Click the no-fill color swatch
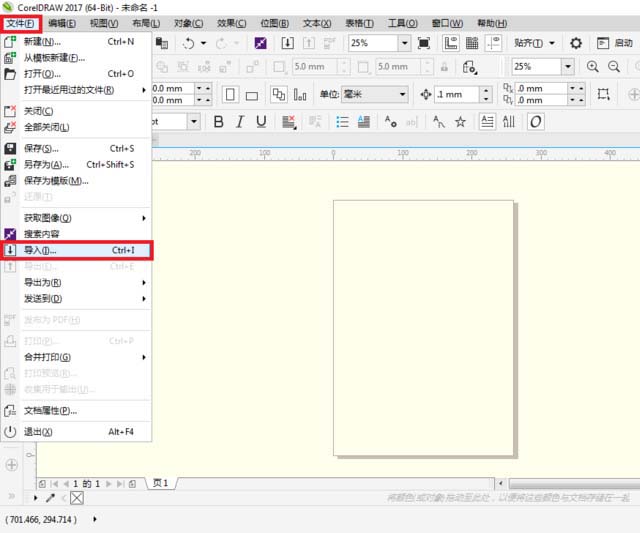This screenshot has width=640, height=533. (x=77, y=498)
